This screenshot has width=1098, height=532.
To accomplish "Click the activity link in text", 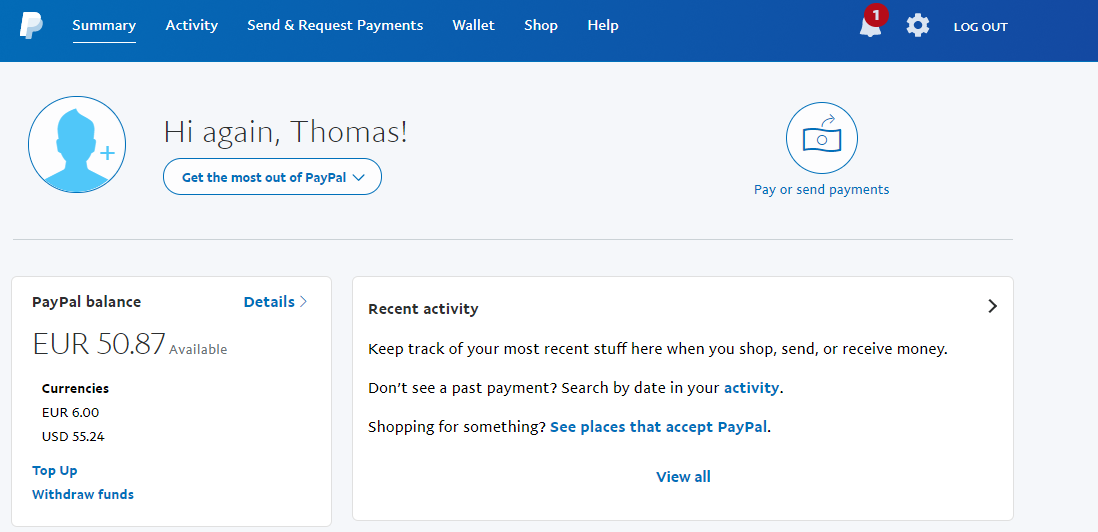I will [751, 388].
